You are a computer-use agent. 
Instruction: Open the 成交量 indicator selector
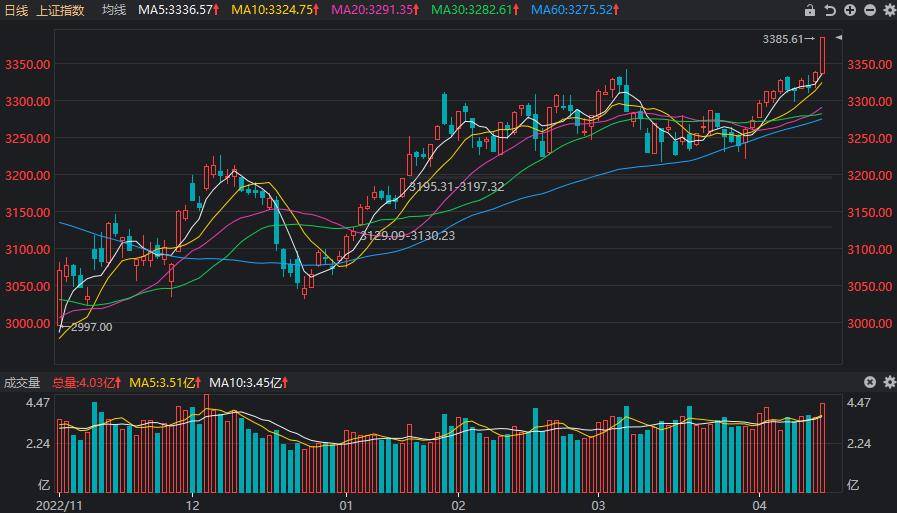click(x=22, y=382)
